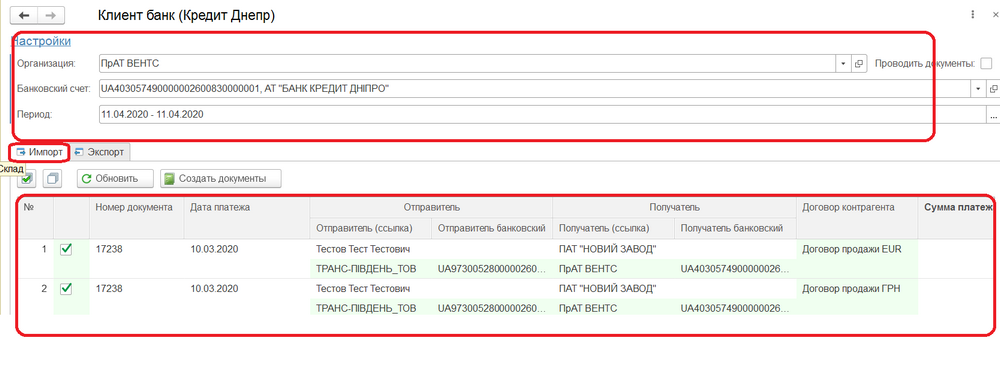Viewport: 1000px width, 388px height.
Task: Select document number 17238 in row 1
Action: (109, 250)
